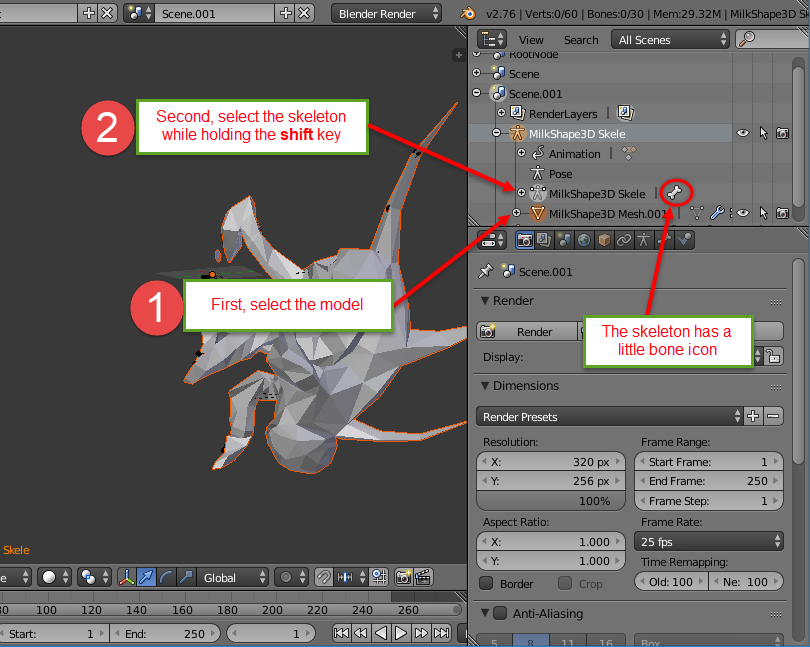
Task: Toggle the snap magnet in the 3D view header
Action: point(323,577)
